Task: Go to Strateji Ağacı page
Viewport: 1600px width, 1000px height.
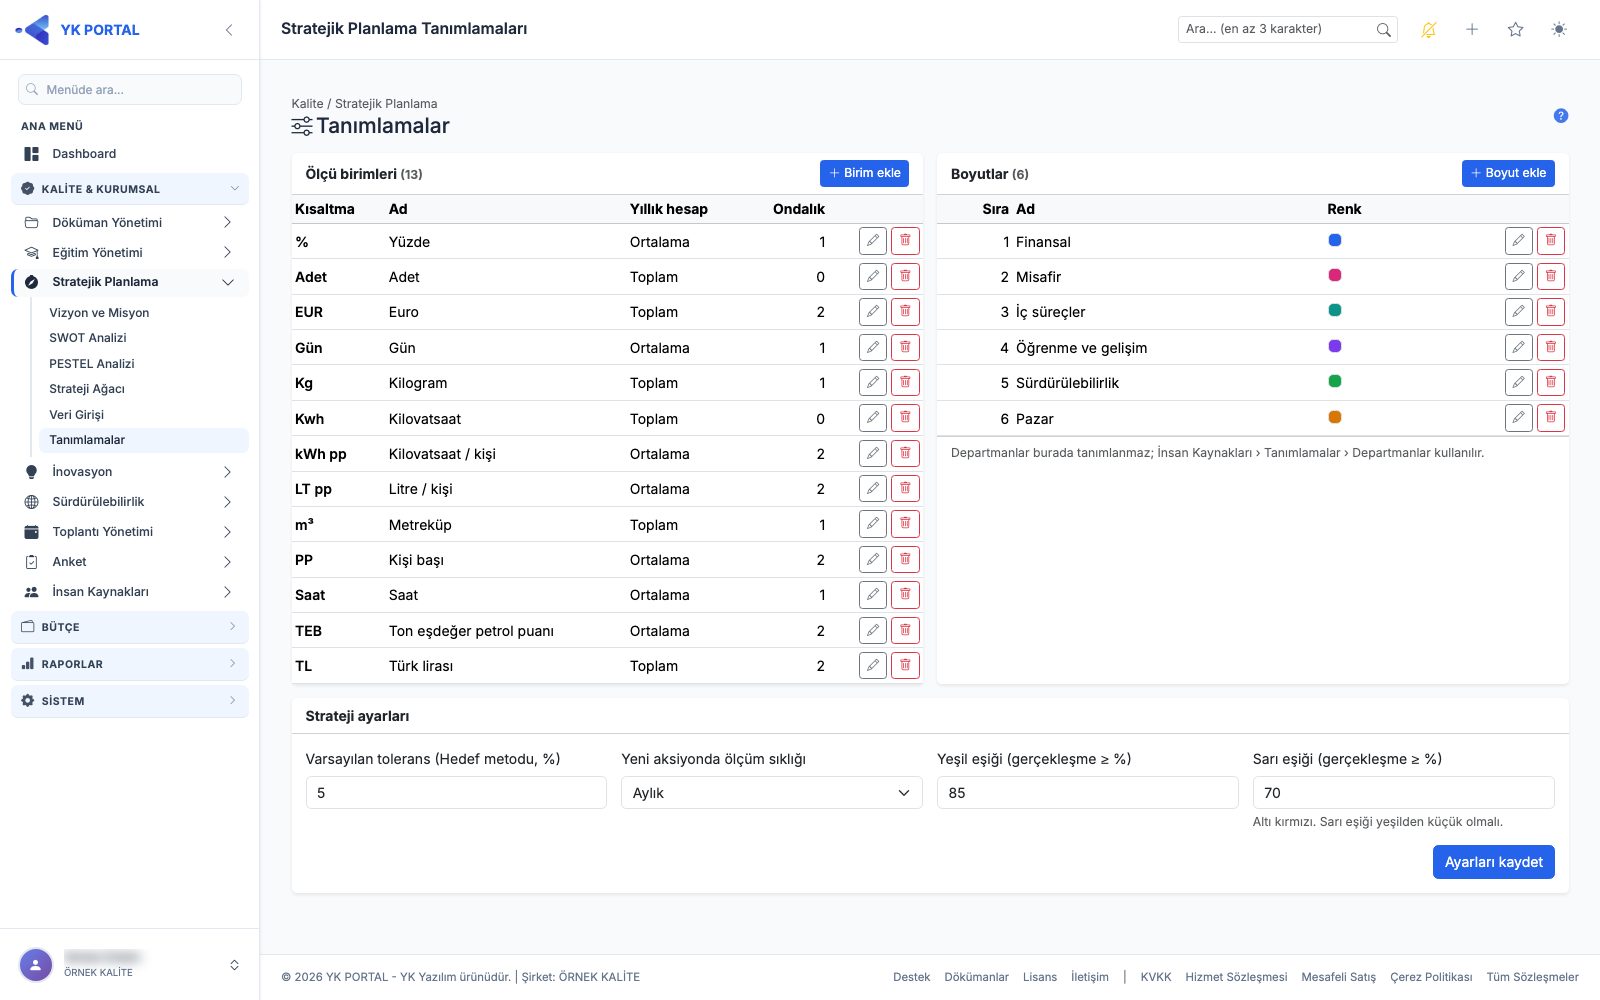Action: click(x=87, y=389)
